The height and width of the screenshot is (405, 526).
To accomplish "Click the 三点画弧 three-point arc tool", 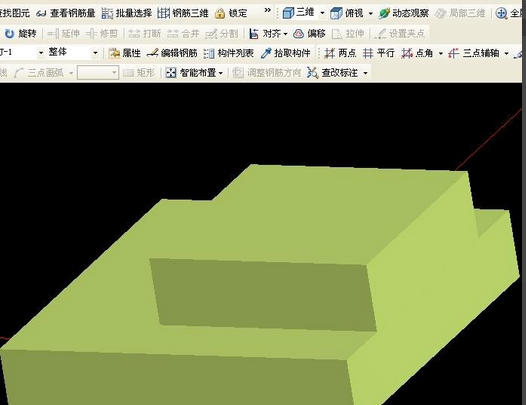I will [39, 72].
